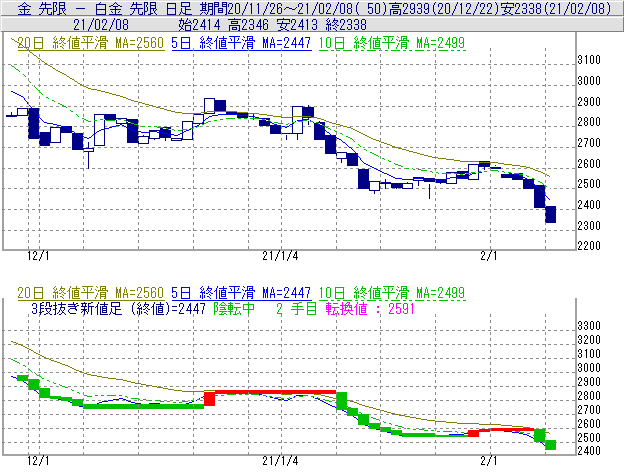Click the date 21/02/08 in info bar
Image resolution: width=624 pixels, height=473 pixels.
point(101,25)
